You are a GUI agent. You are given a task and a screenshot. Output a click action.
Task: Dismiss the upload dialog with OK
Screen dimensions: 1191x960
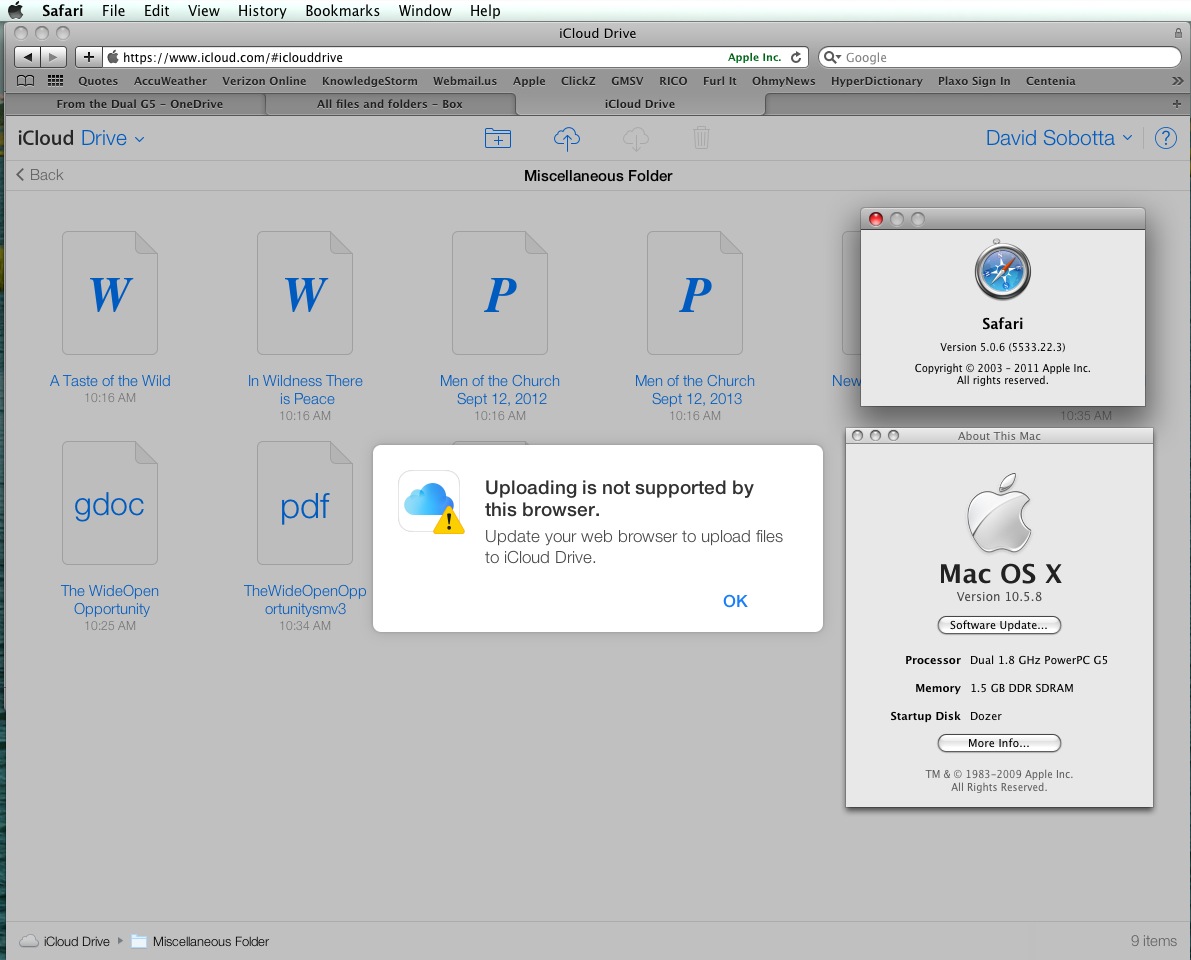pyautogui.click(x=735, y=601)
